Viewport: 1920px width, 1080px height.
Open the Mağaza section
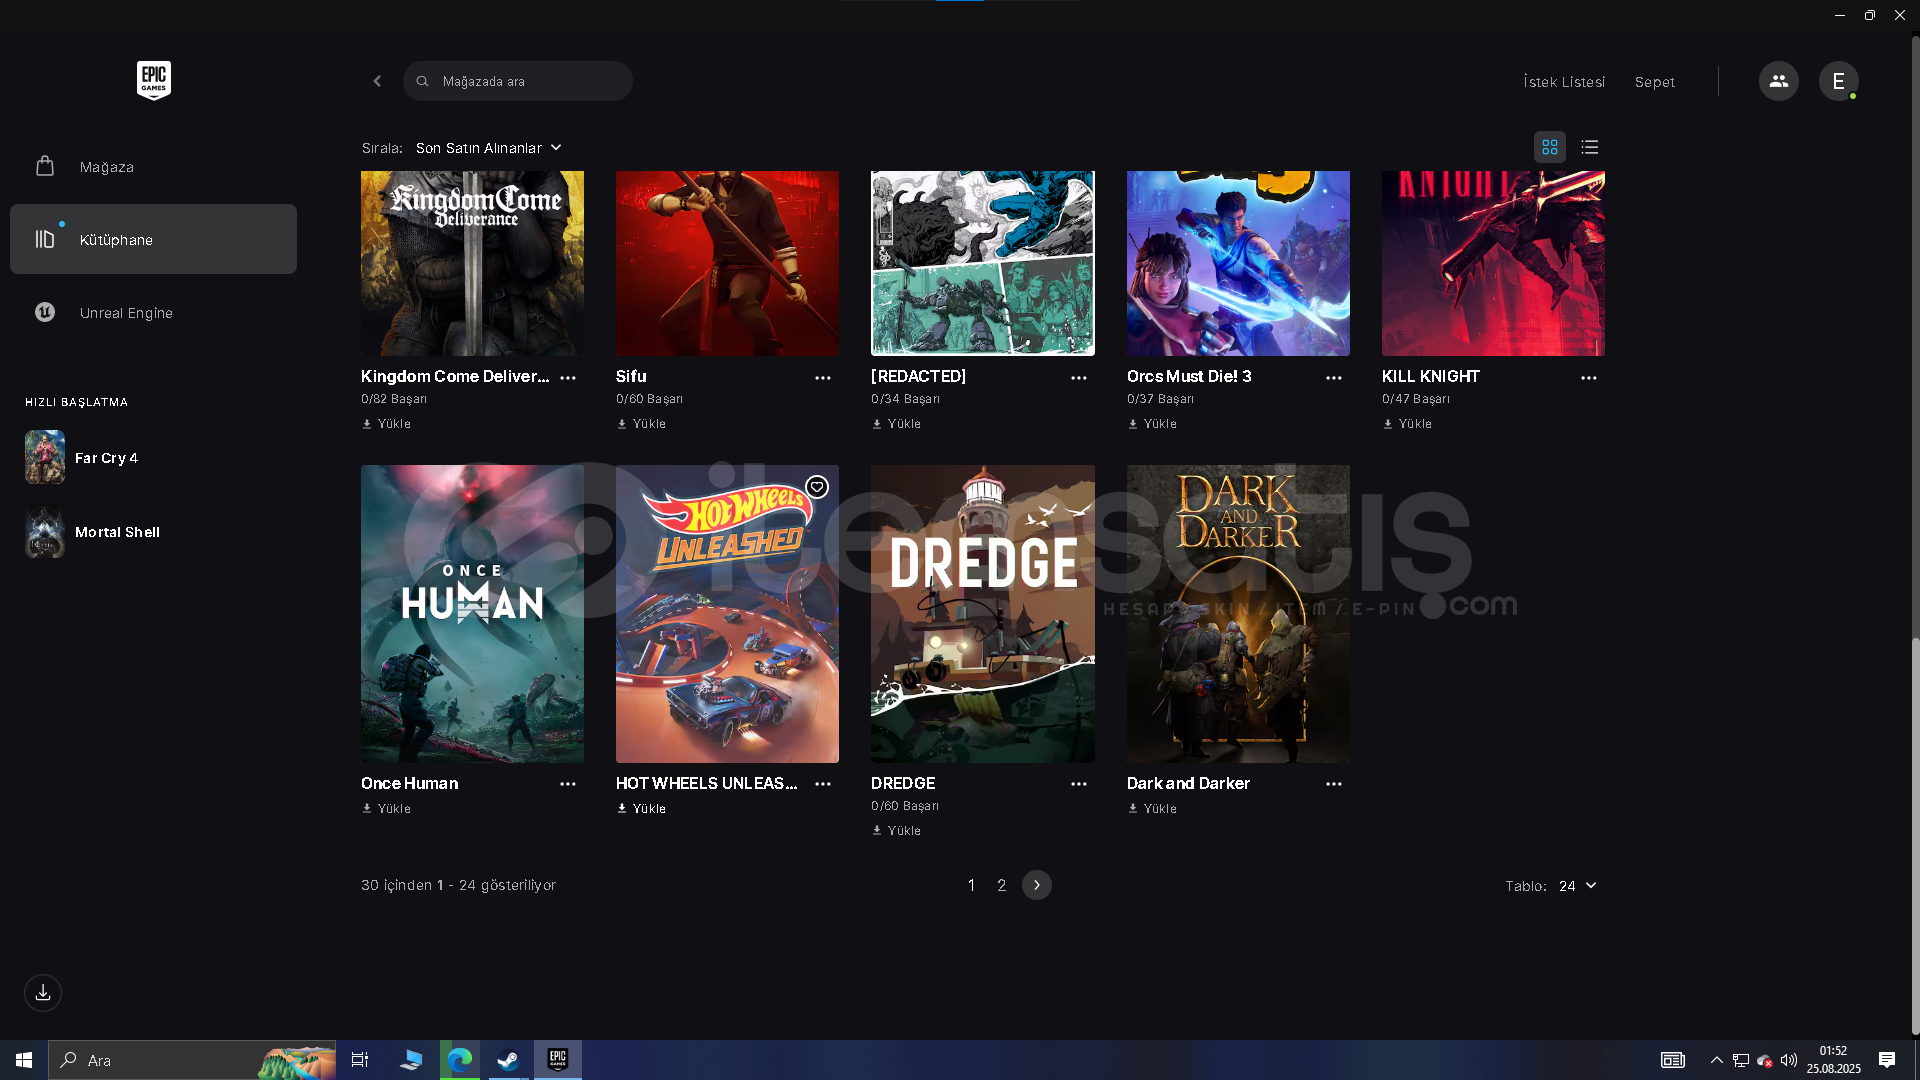click(x=153, y=167)
